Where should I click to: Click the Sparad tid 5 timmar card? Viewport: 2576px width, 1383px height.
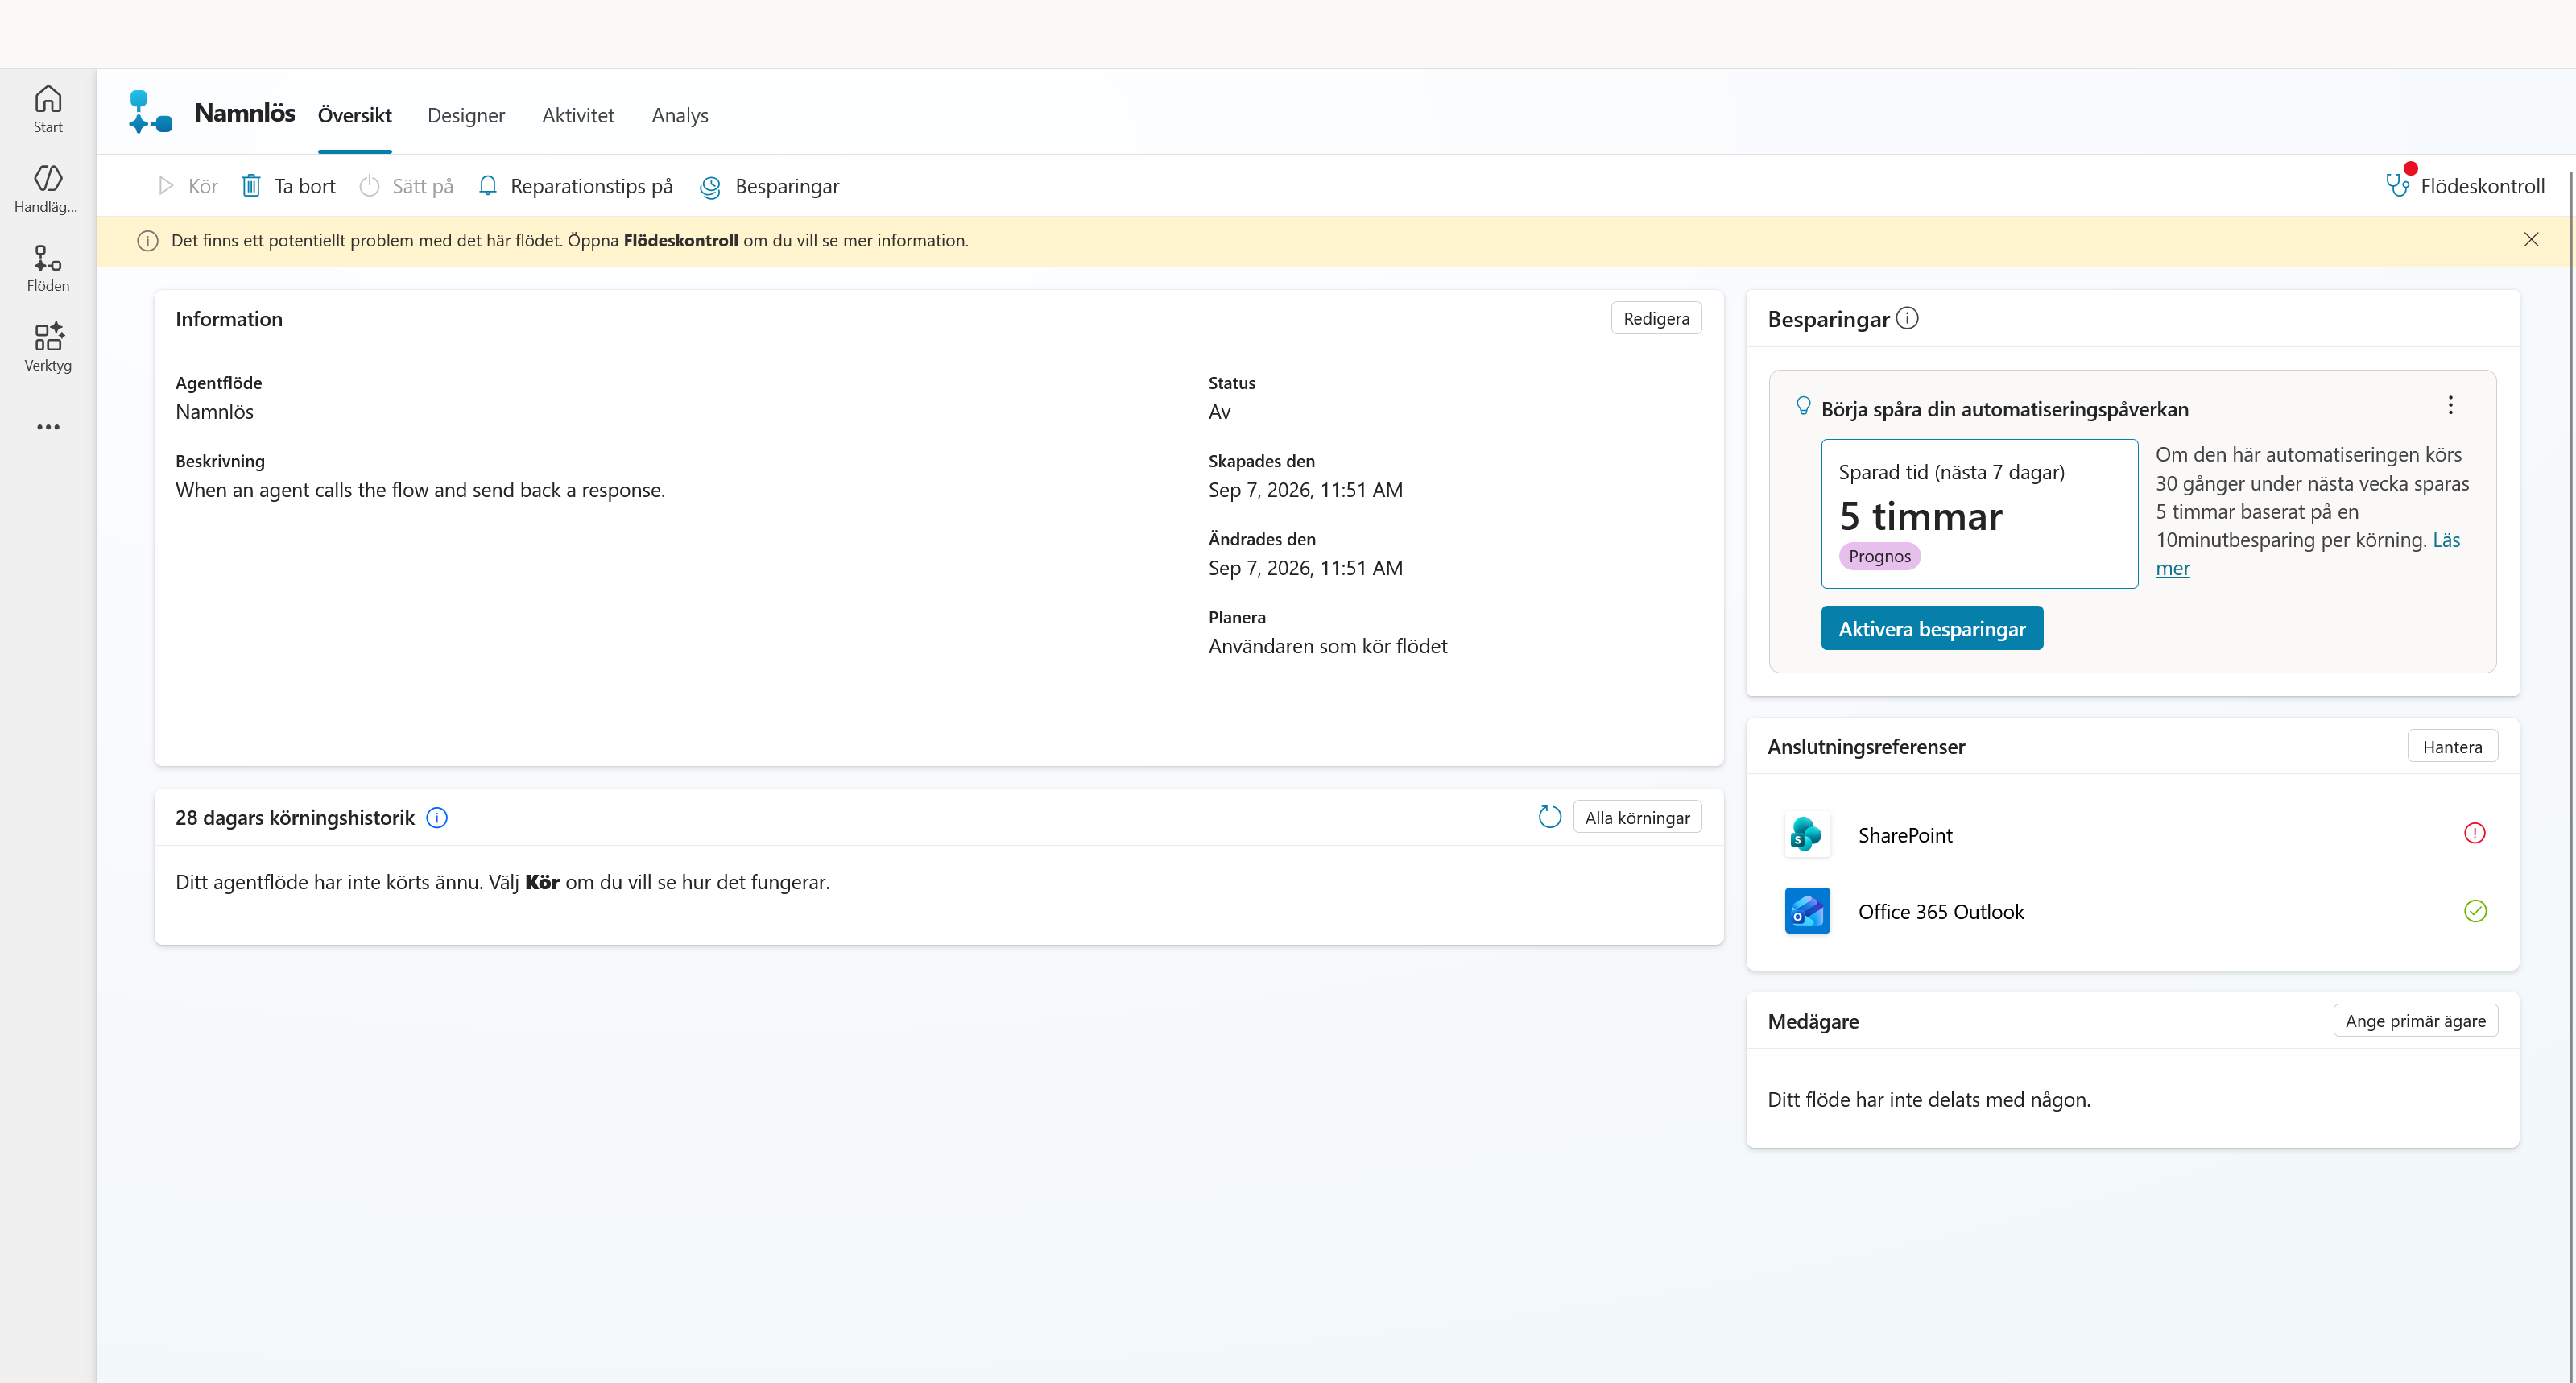1979,514
